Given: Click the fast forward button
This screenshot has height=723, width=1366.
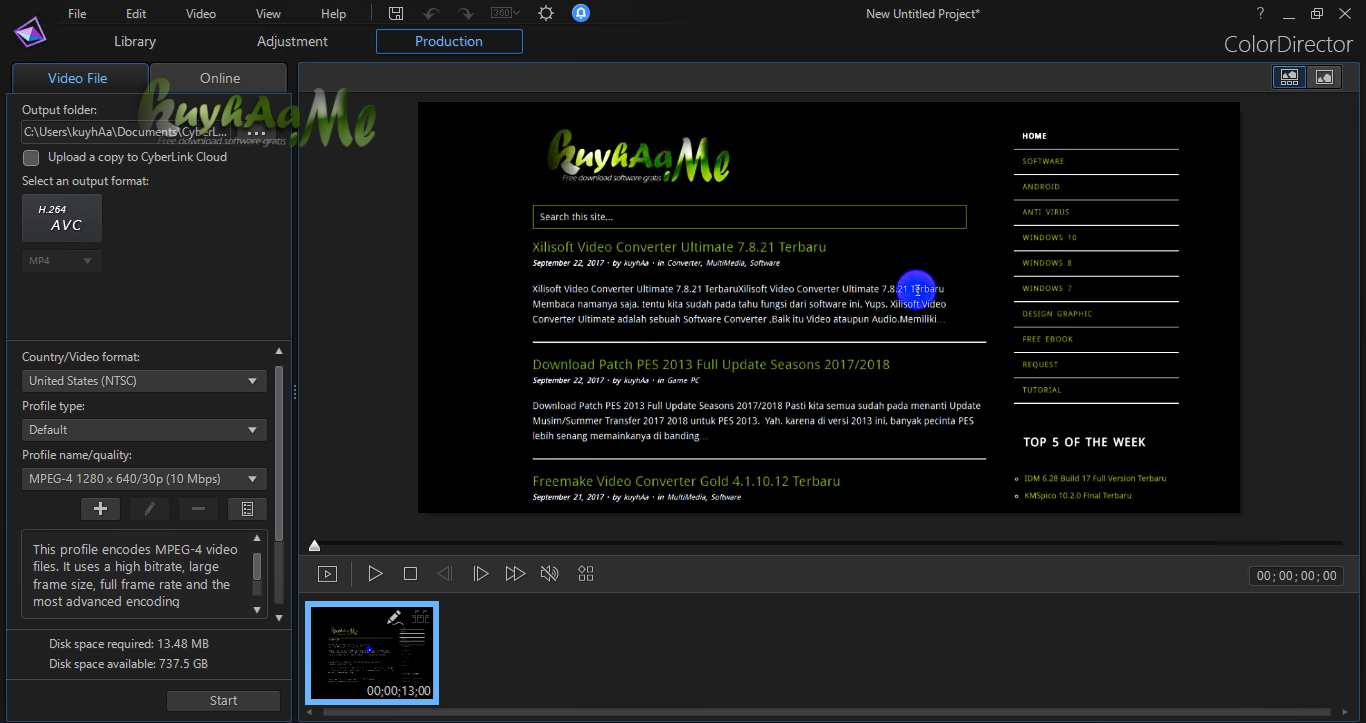Looking at the screenshot, I should pos(515,573).
